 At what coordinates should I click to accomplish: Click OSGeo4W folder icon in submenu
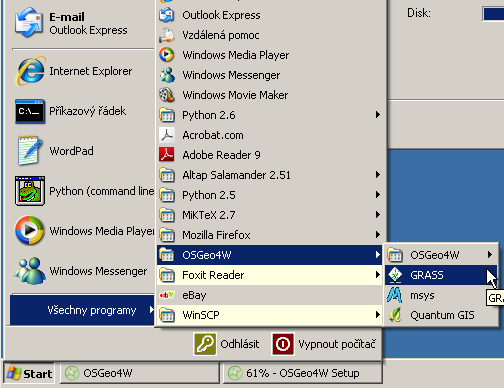coord(395,255)
